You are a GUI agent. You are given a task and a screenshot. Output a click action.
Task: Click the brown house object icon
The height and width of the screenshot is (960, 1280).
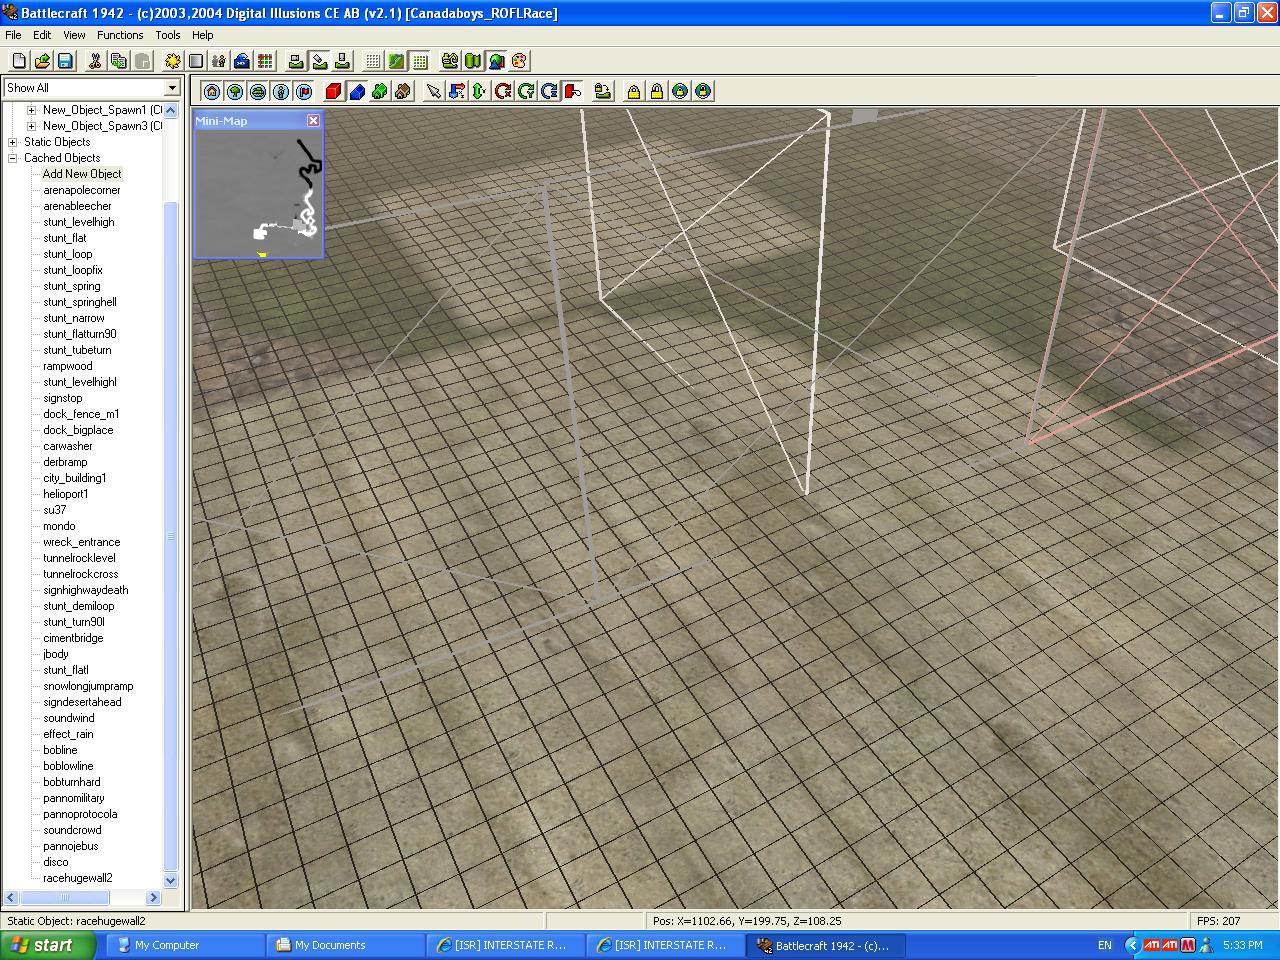click(x=402, y=91)
